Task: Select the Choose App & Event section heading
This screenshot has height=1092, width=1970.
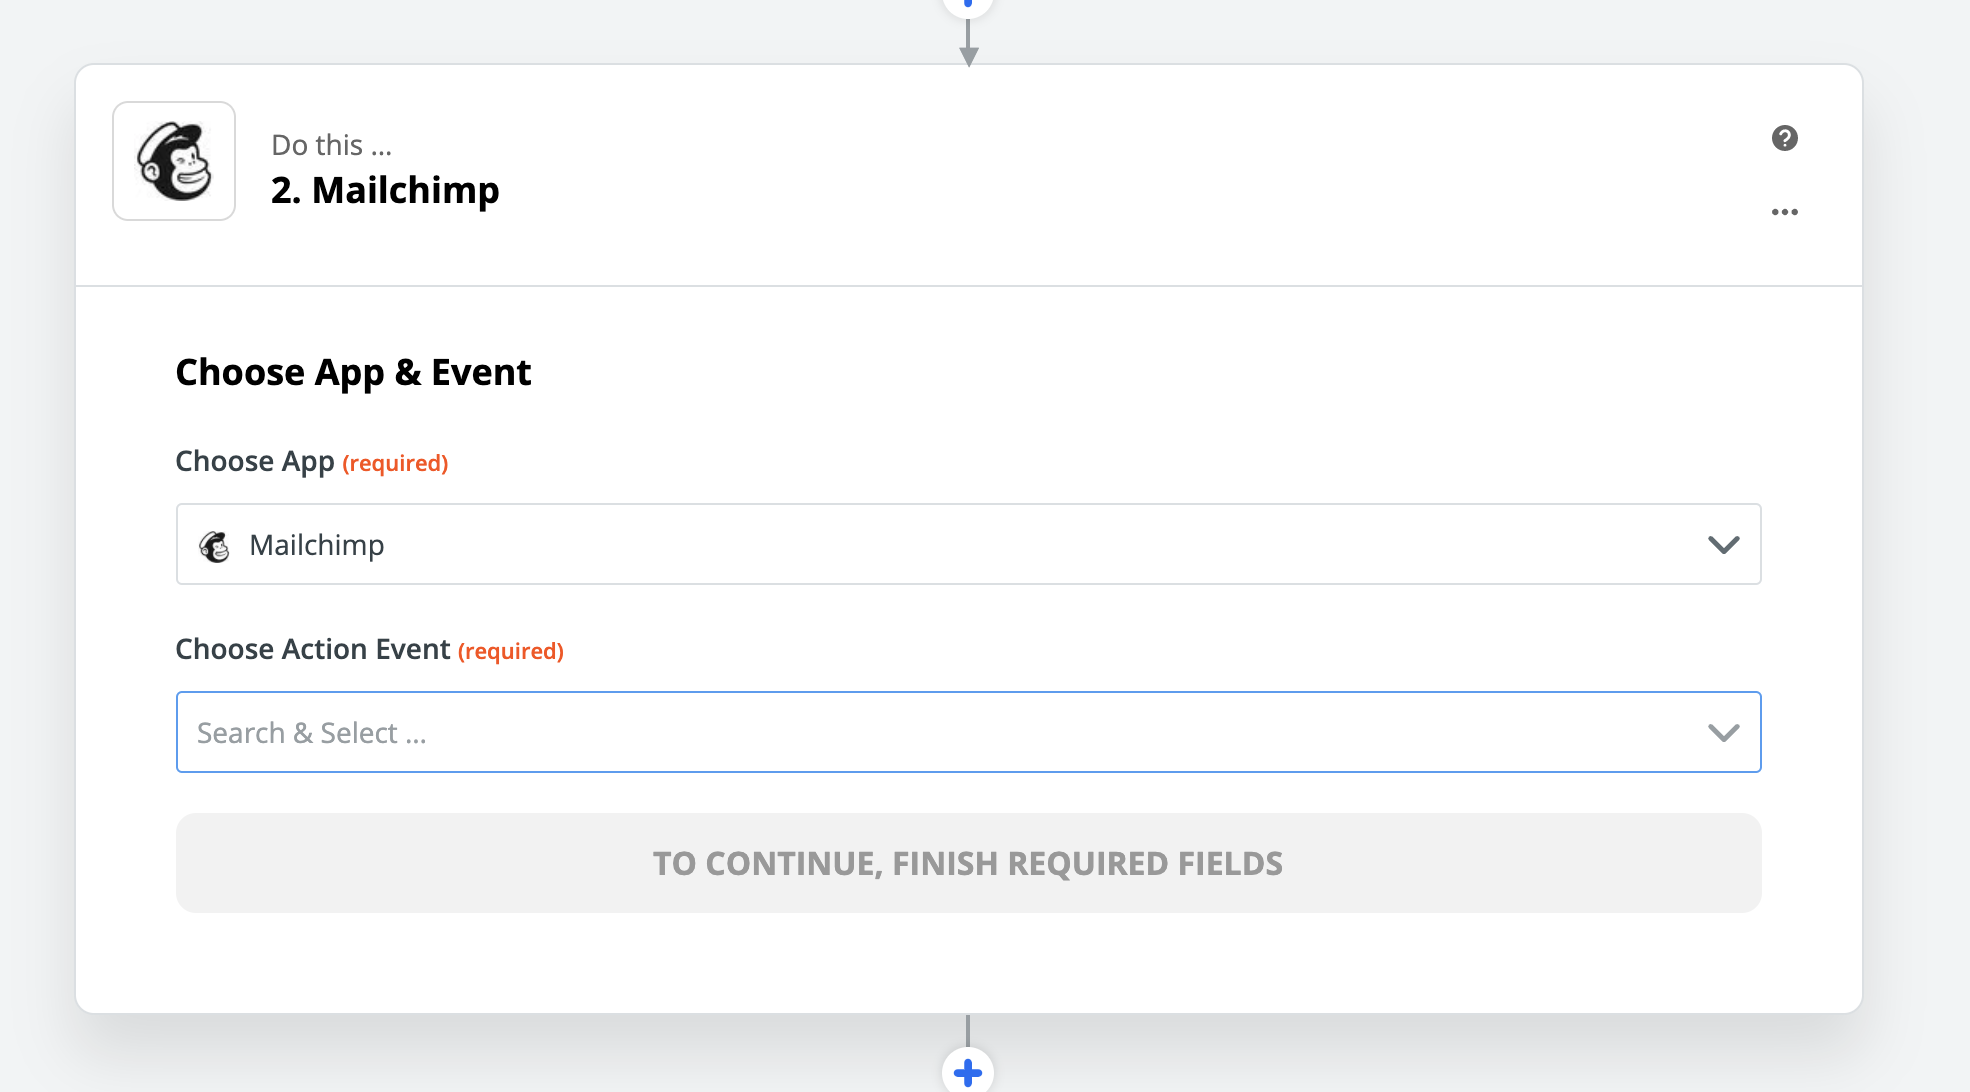Action: click(x=353, y=373)
